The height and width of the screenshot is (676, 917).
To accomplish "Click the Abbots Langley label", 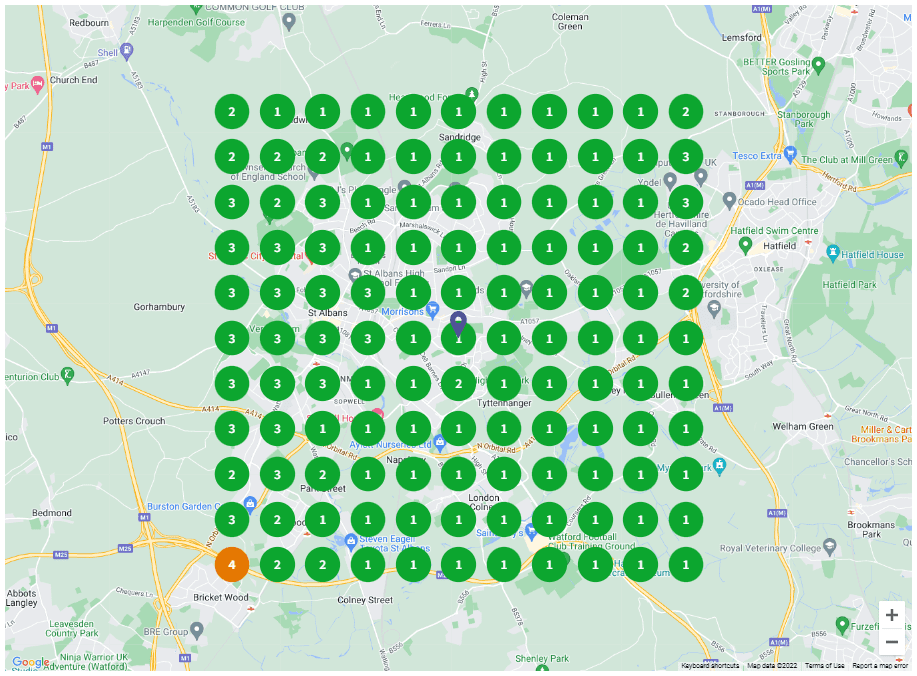I will click(22, 598).
